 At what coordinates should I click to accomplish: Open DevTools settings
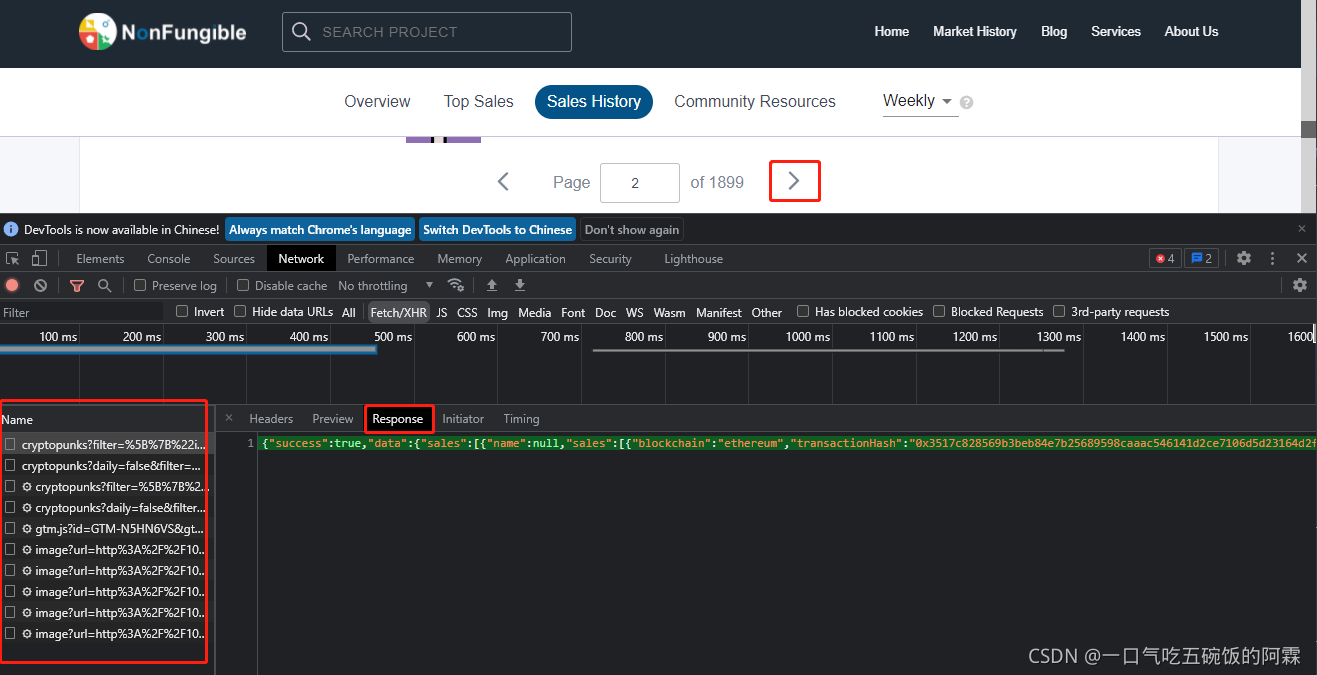[x=1244, y=258]
